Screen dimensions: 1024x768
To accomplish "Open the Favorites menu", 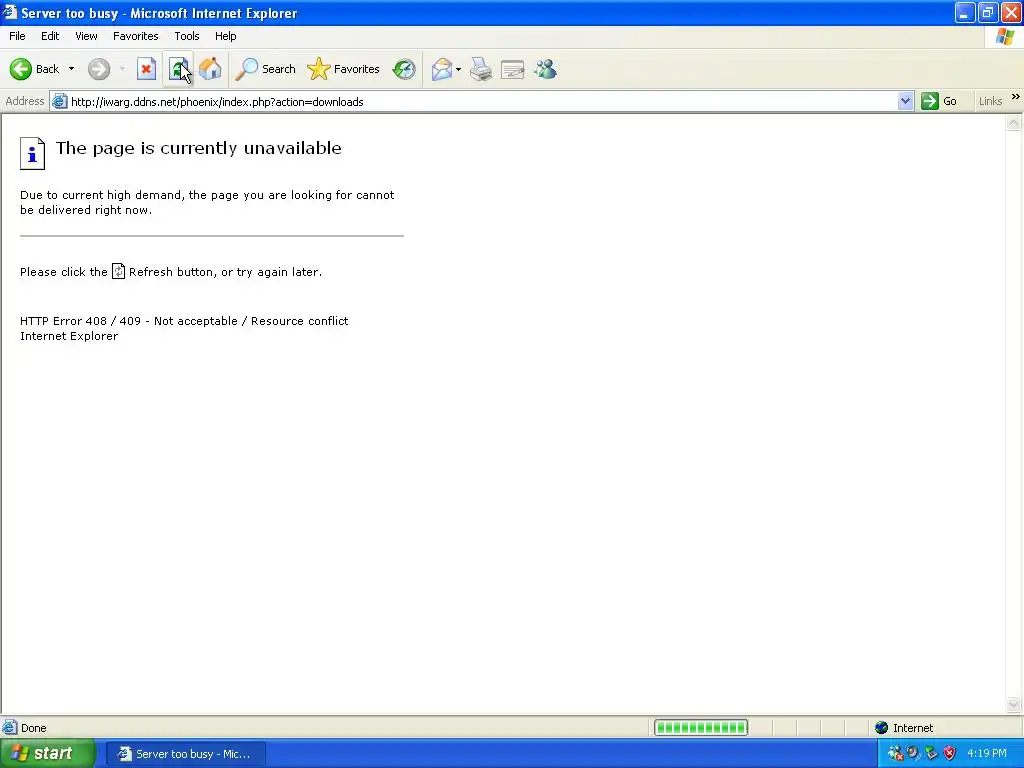I will pyautogui.click(x=135, y=36).
